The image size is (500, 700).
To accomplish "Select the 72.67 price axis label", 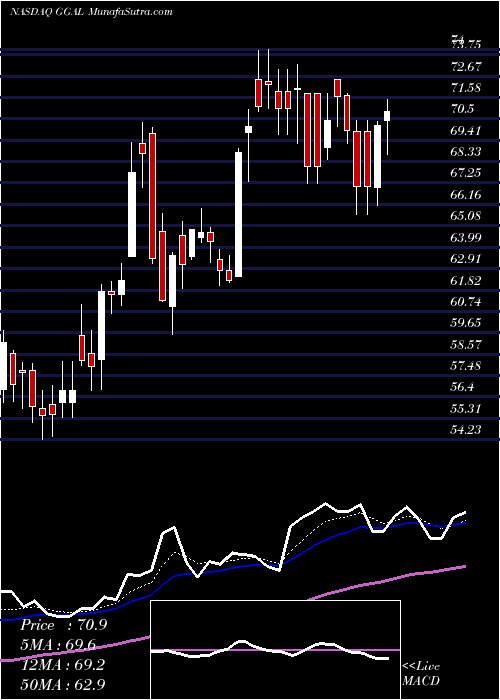I will click(467, 67).
